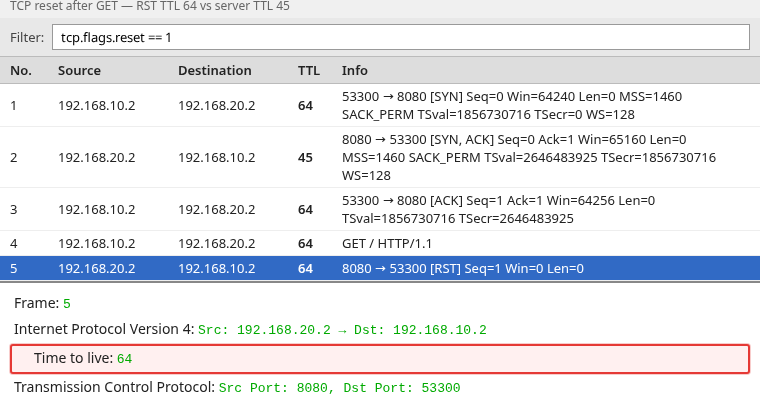The height and width of the screenshot is (408, 760).
Task: Select packet 3 ACK Seq=1 Ack=1 row
Action: coord(380,209)
